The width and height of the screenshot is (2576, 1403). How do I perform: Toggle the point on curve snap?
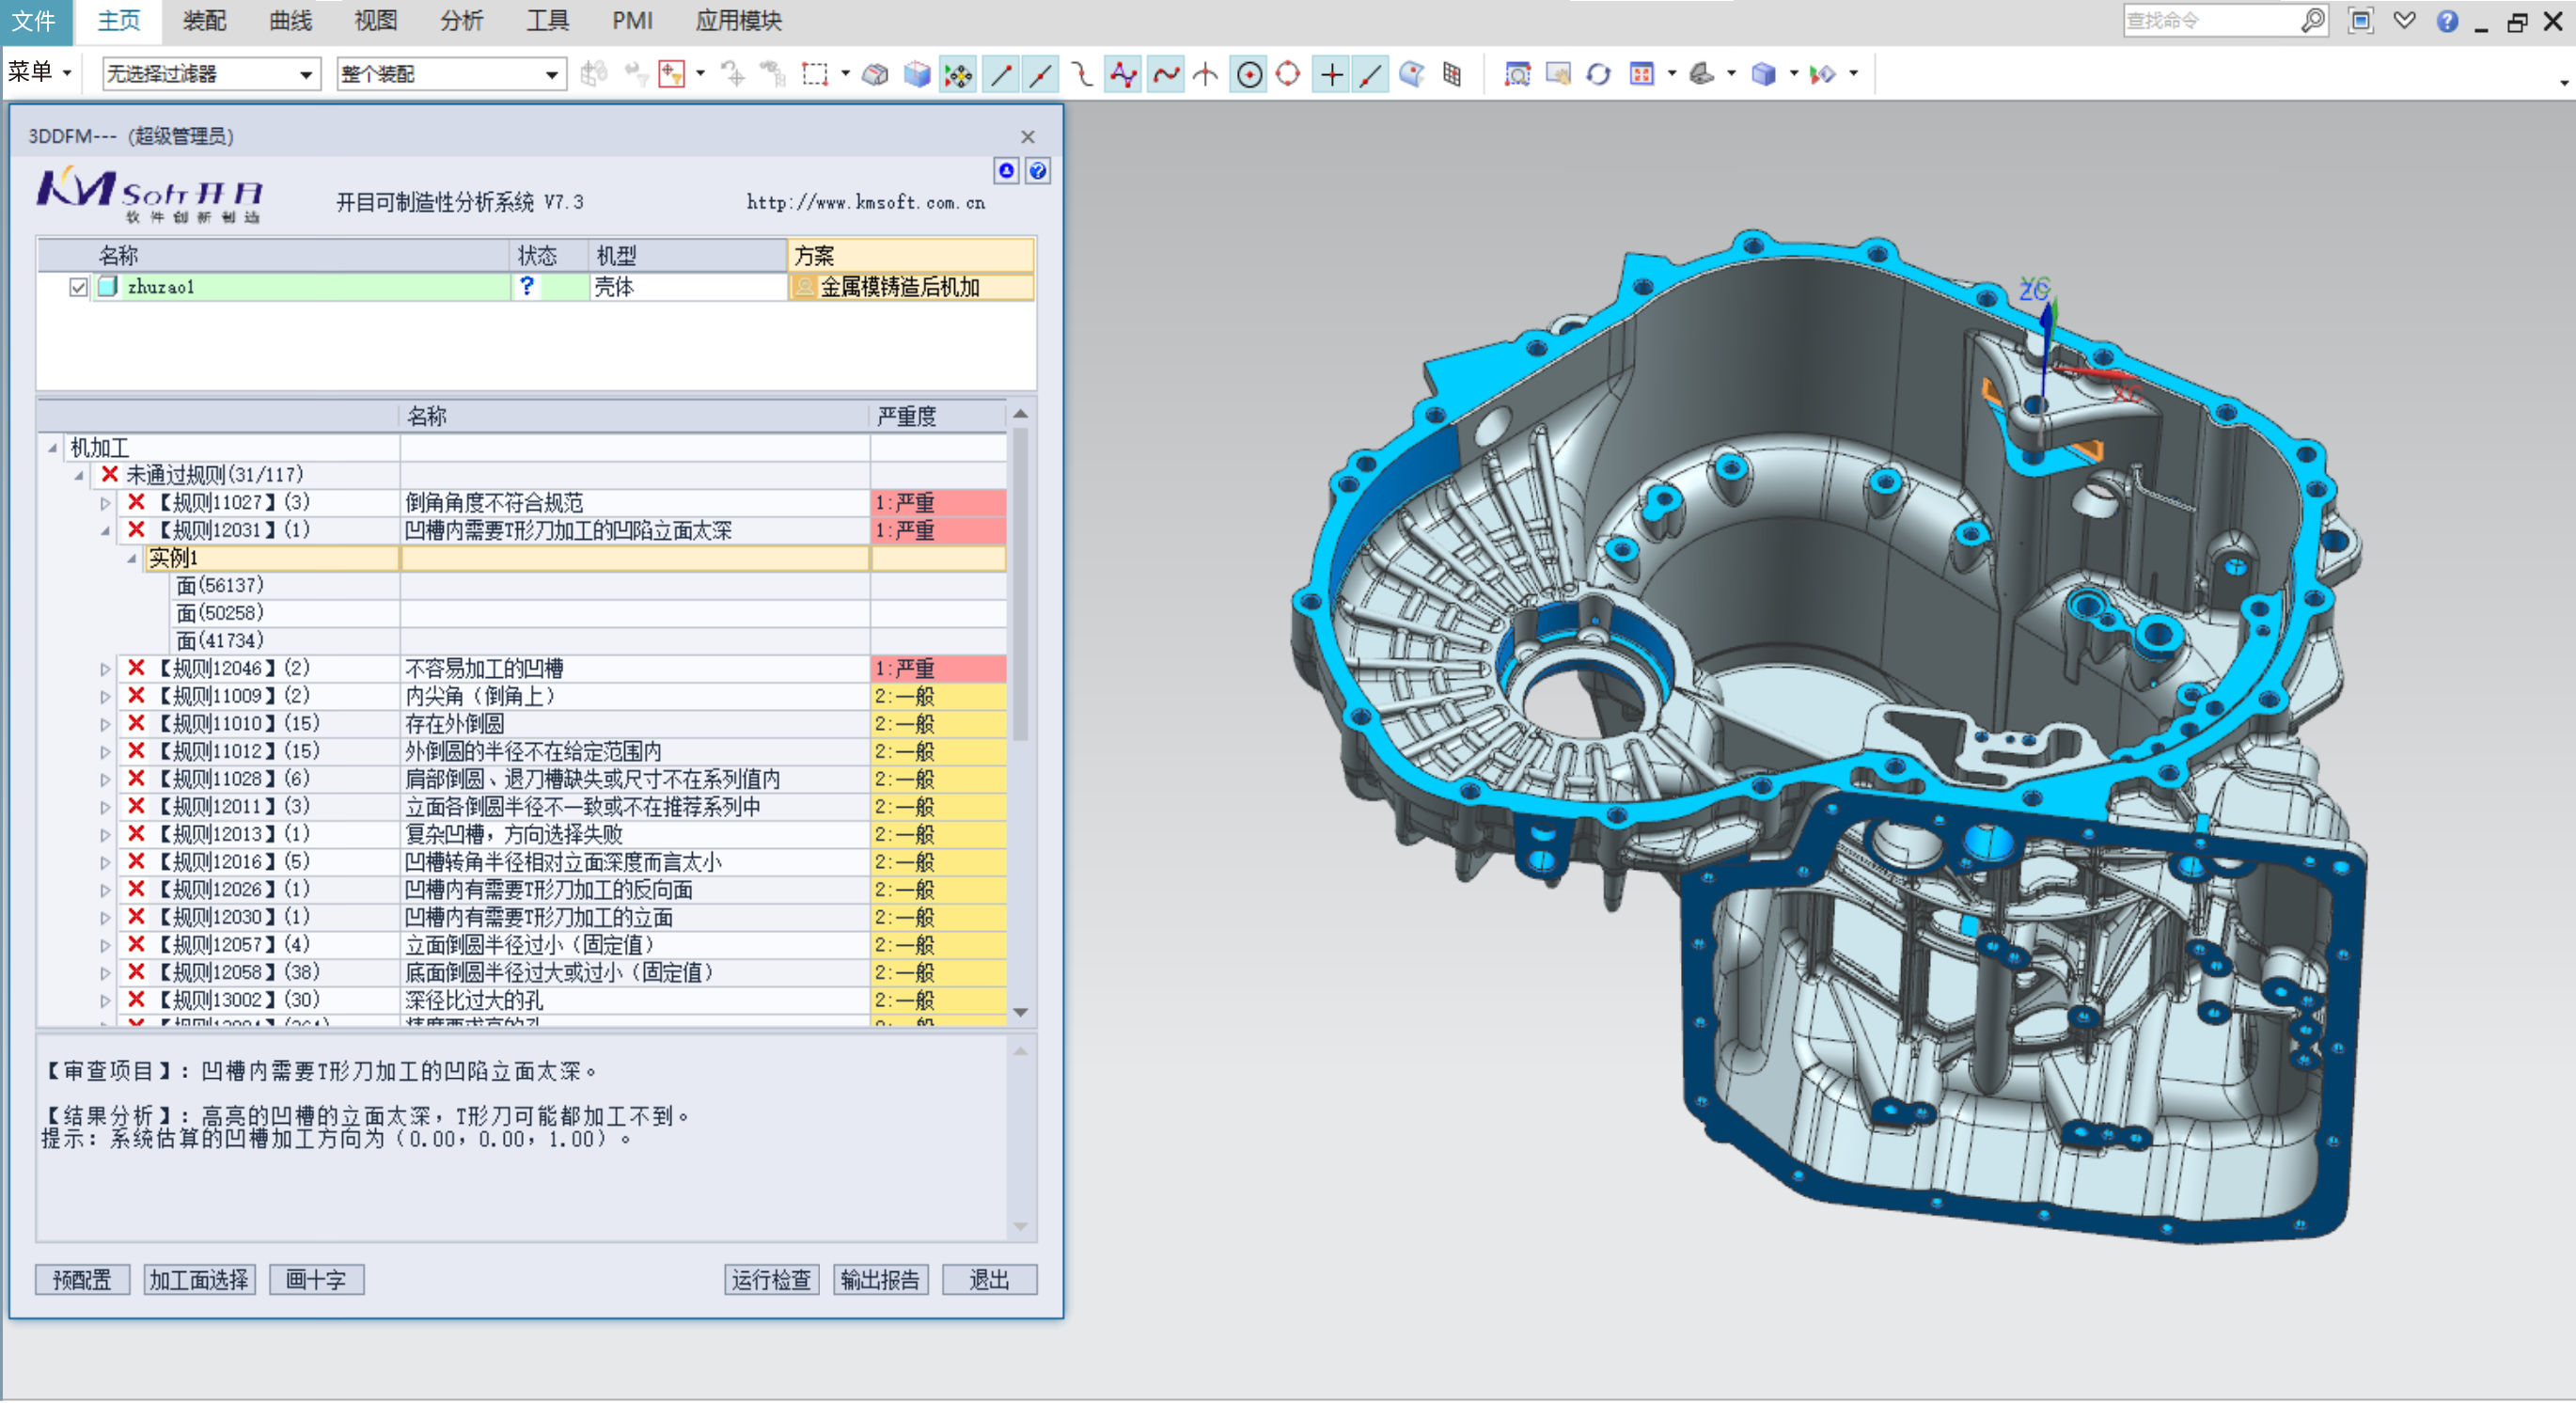[x=1371, y=74]
